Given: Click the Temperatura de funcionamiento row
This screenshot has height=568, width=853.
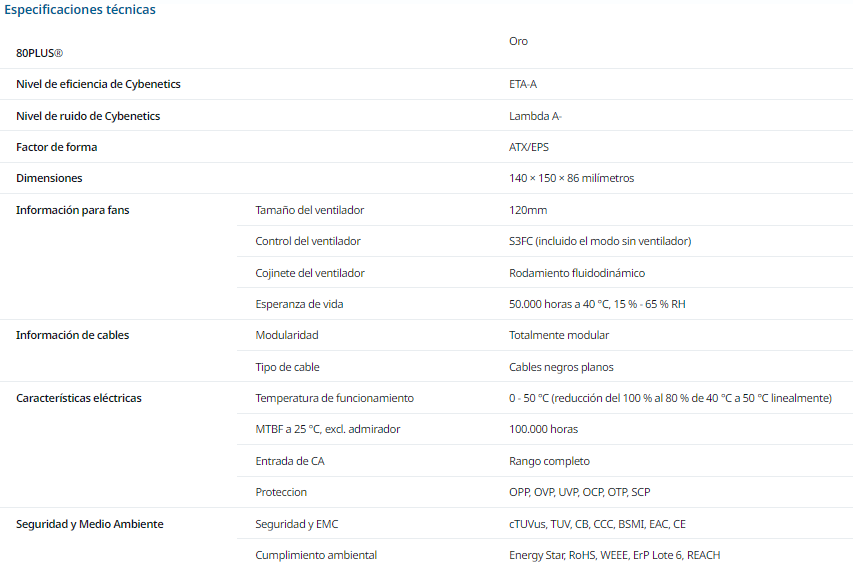Looking at the screenshot, I should (x=545, y=398).
